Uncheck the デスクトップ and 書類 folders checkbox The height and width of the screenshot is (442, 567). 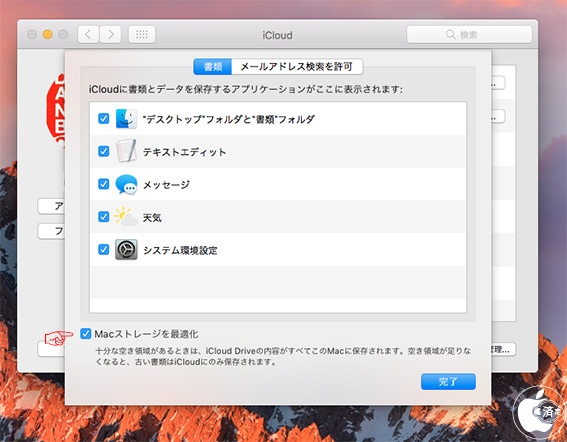[103, 119]
